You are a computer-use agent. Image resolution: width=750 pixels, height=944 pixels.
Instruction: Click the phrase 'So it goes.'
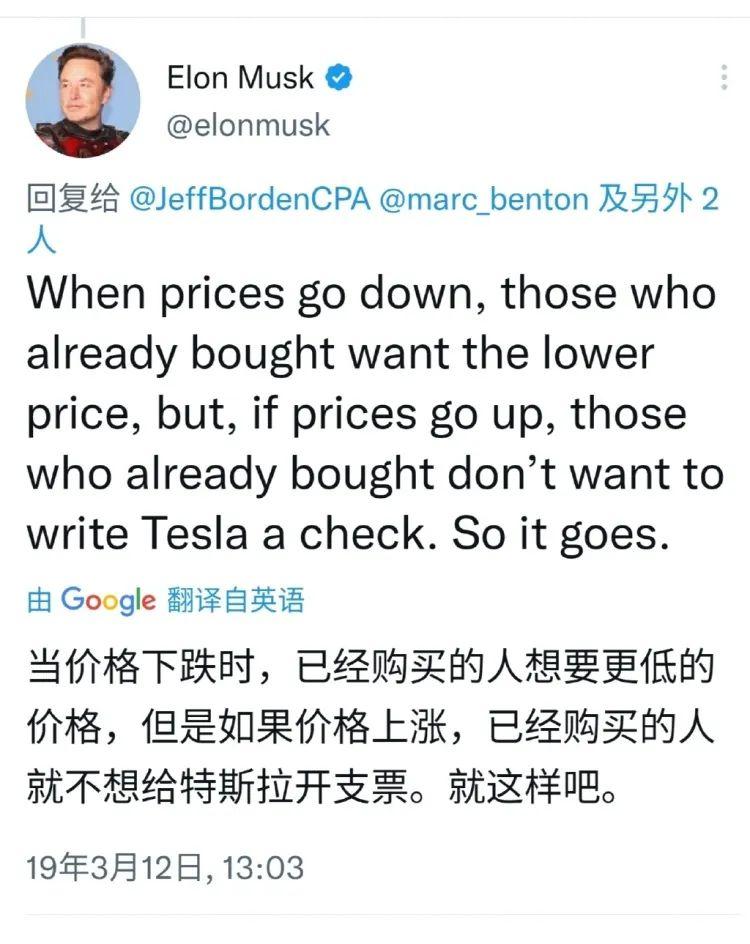pyautogui.click(x=560, y=535)
